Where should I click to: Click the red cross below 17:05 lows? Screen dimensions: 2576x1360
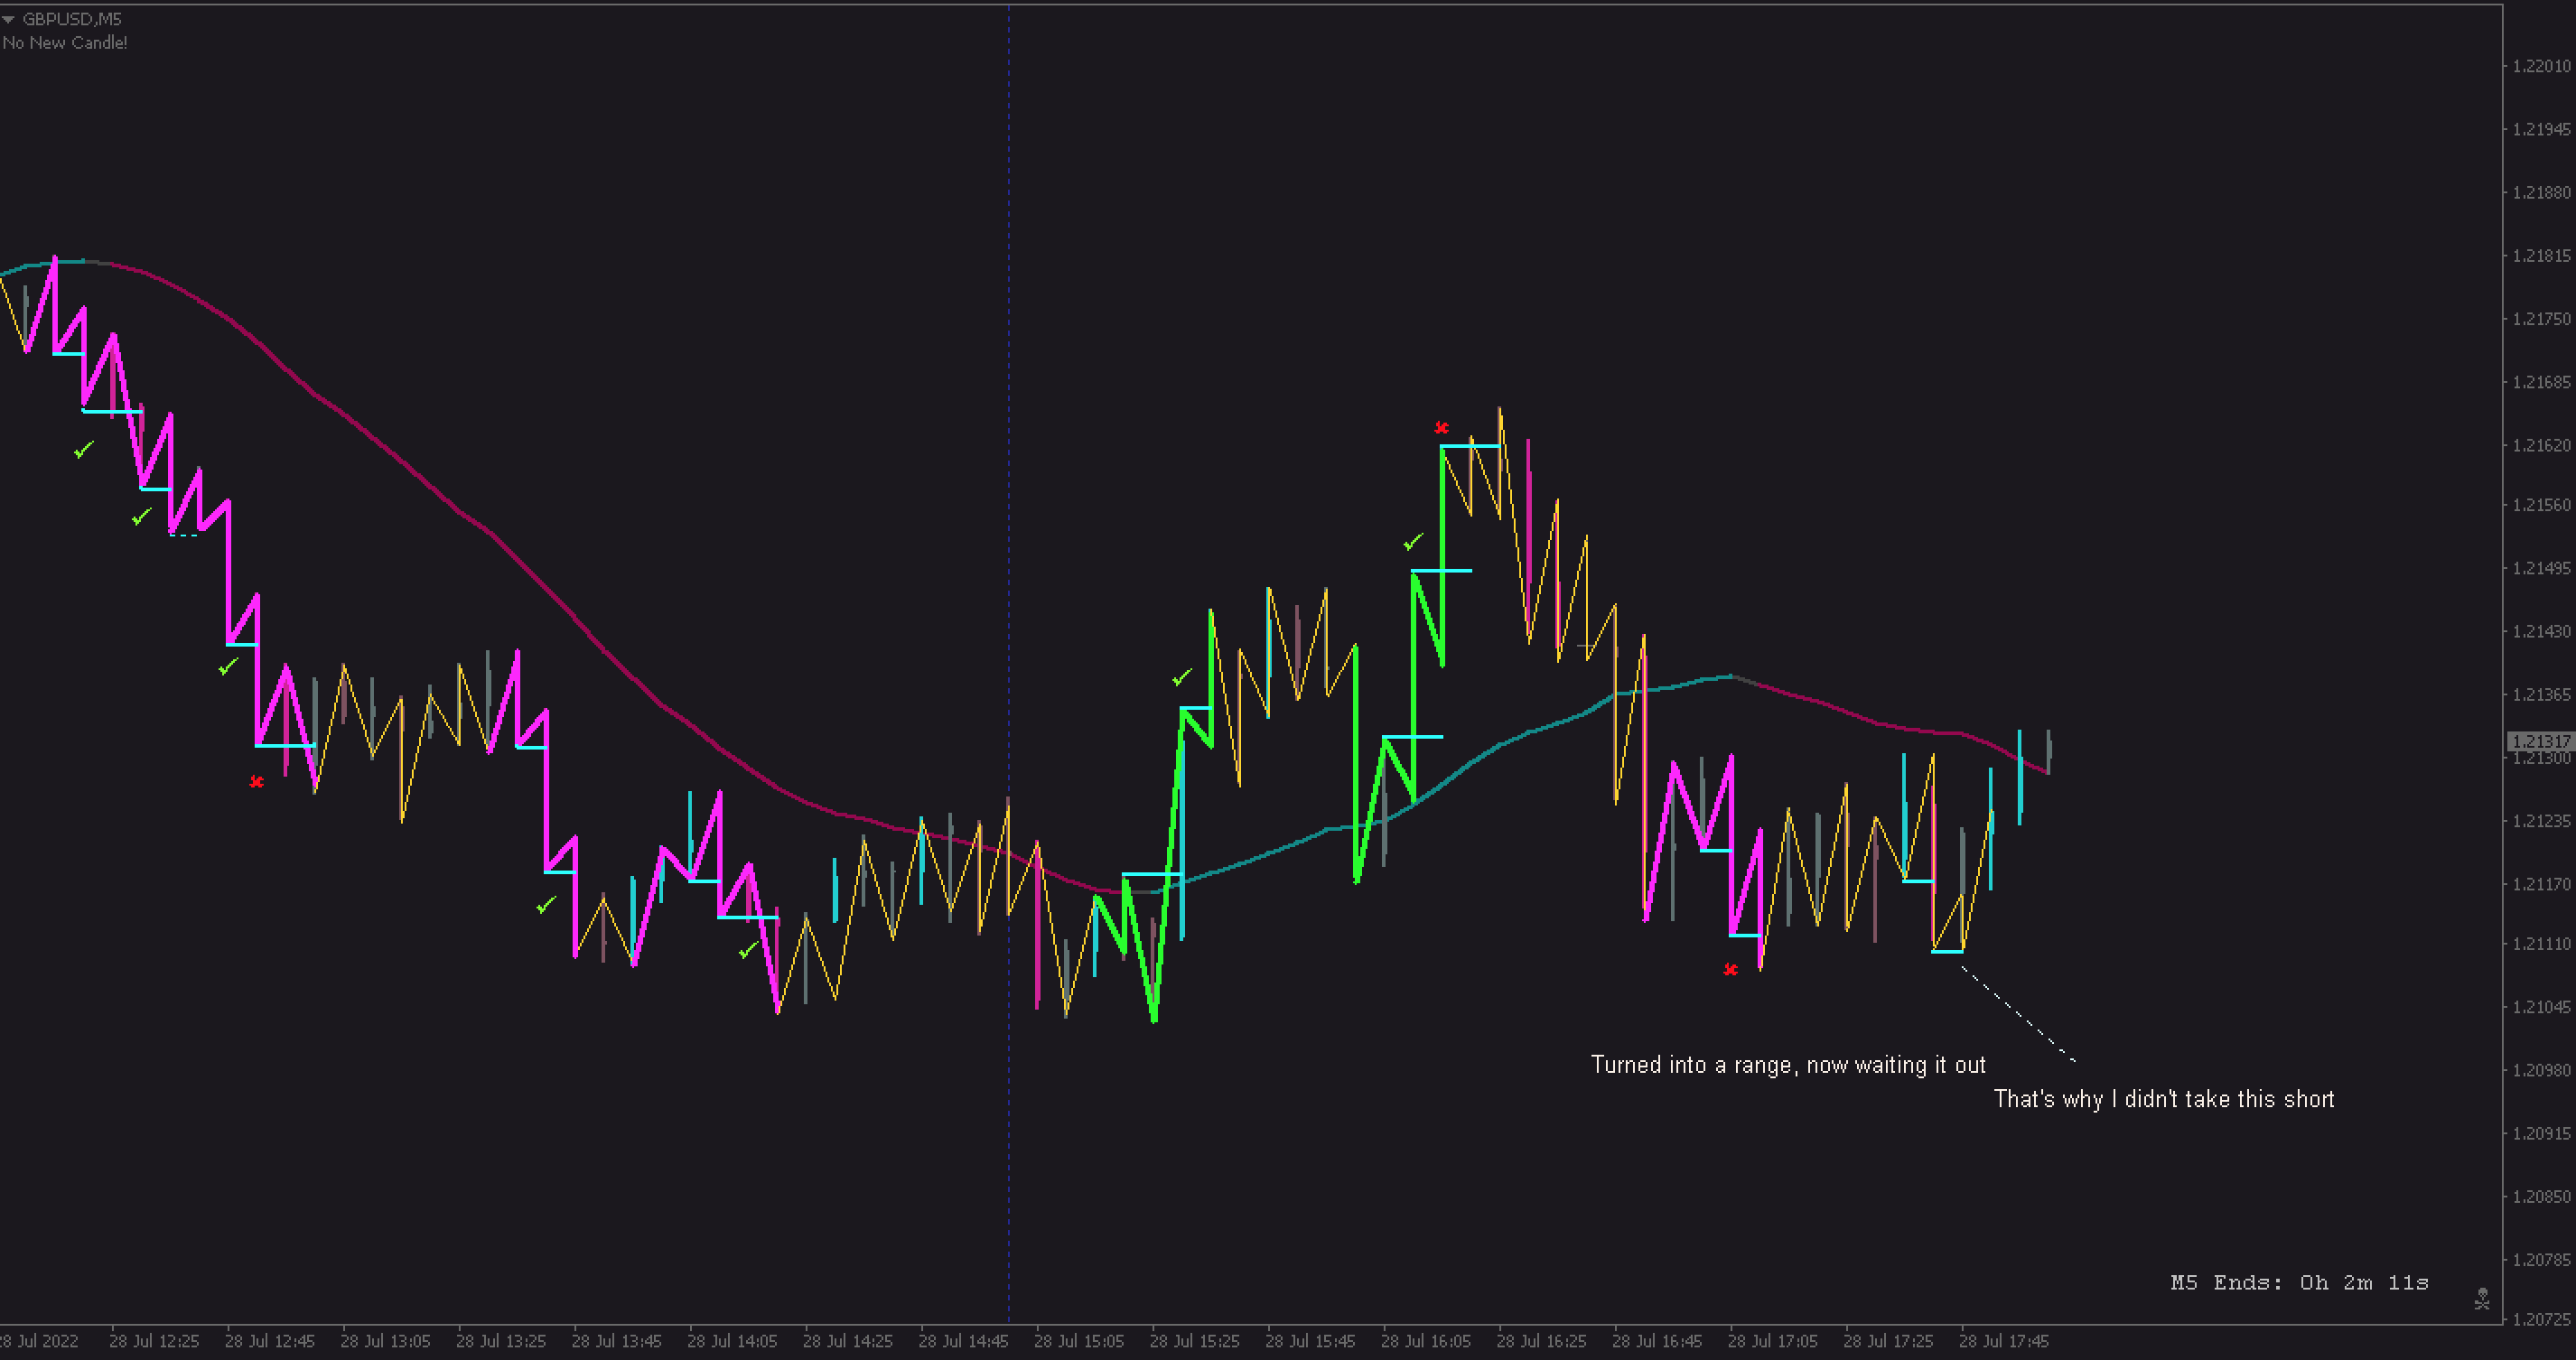1730,969
